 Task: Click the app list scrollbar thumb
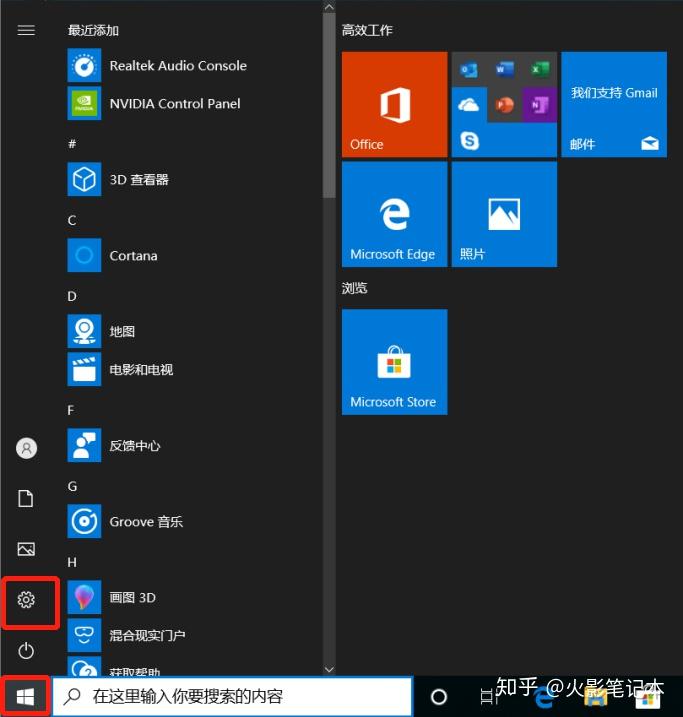[x=329, y=105]
